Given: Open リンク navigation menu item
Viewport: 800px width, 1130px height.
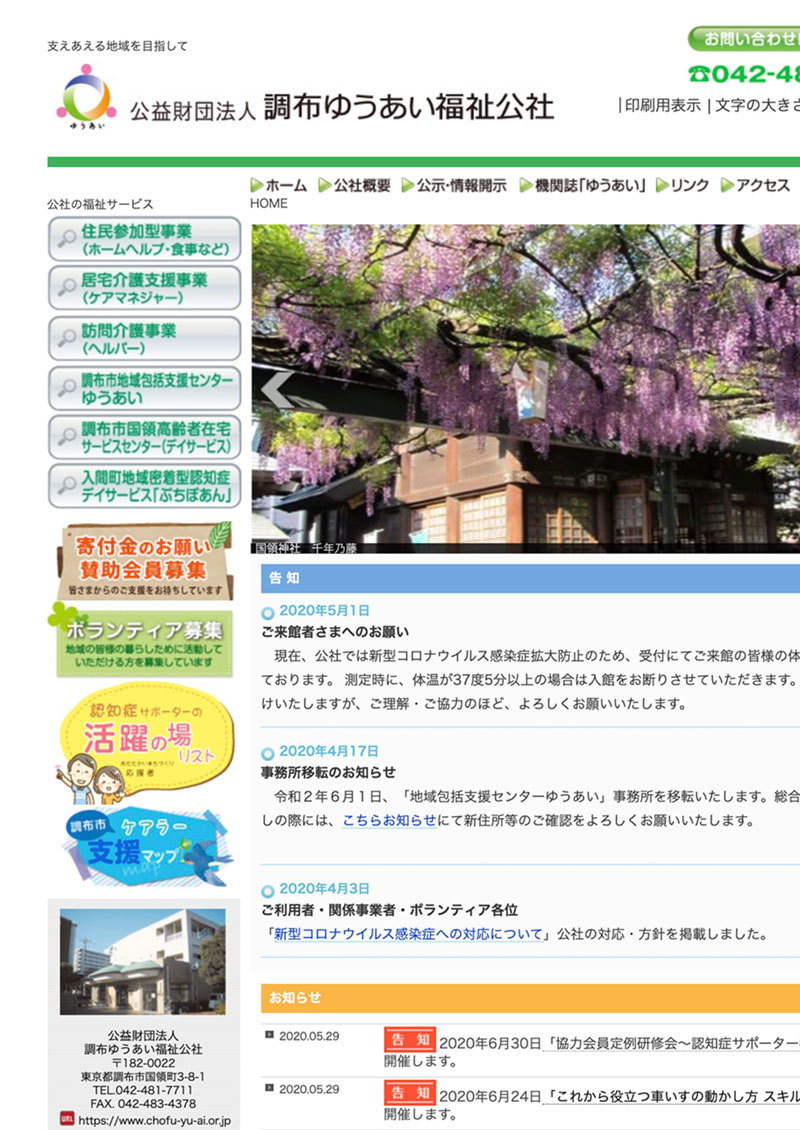Looking at the screenshot, I should tap(683, 185).
